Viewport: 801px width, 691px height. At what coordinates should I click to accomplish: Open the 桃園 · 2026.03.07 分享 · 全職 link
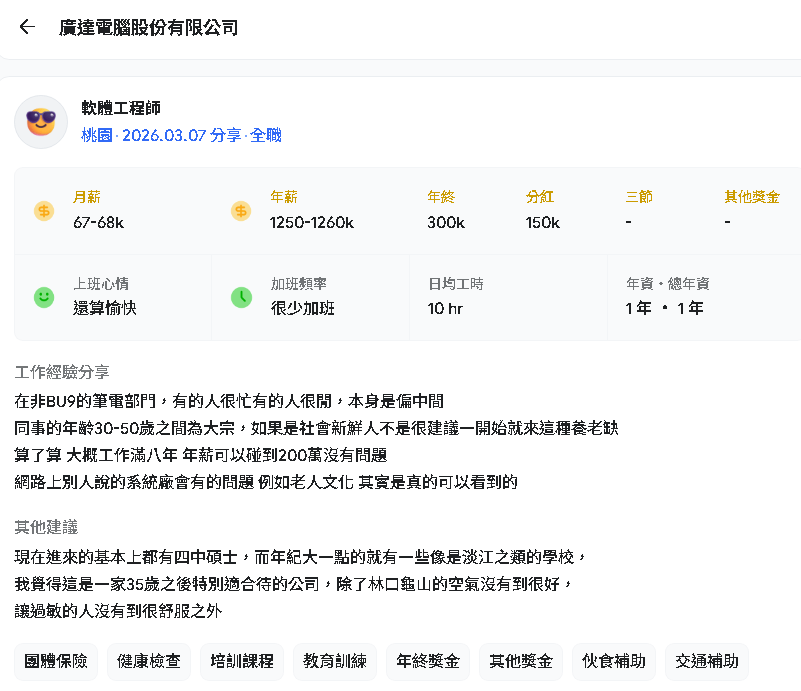point(181,135)
